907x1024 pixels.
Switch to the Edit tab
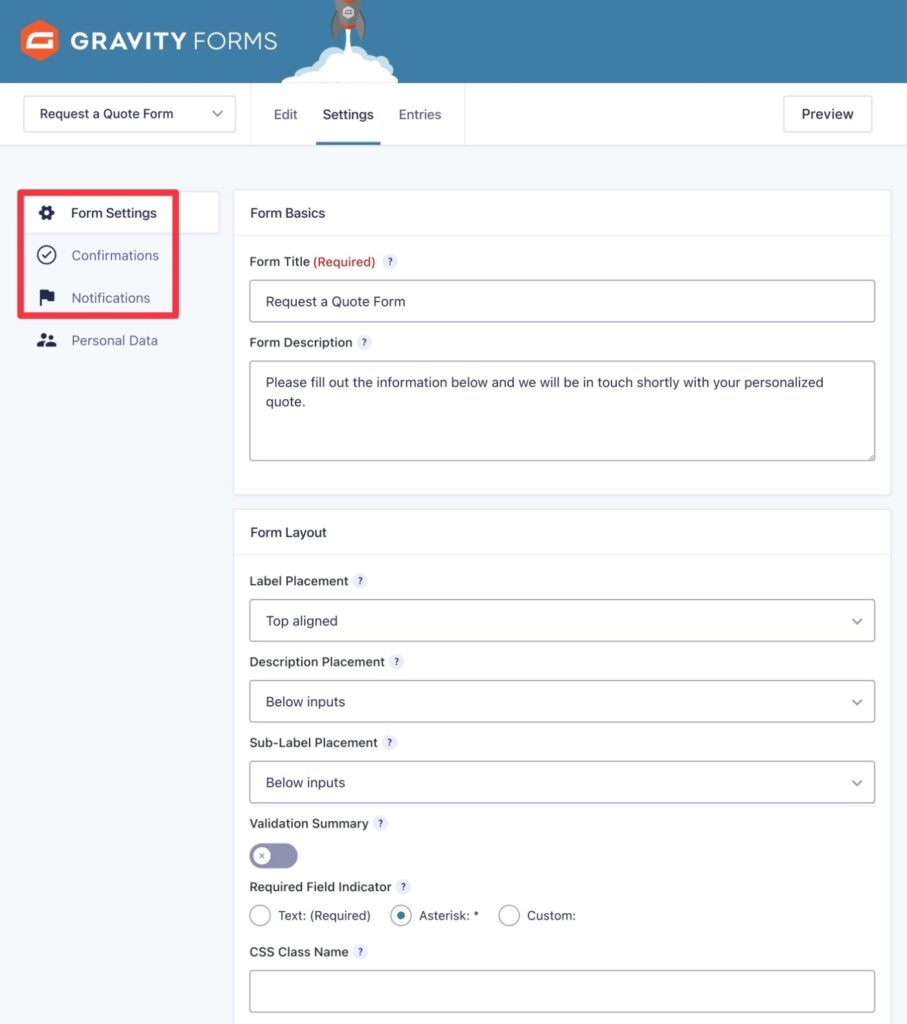285,114
